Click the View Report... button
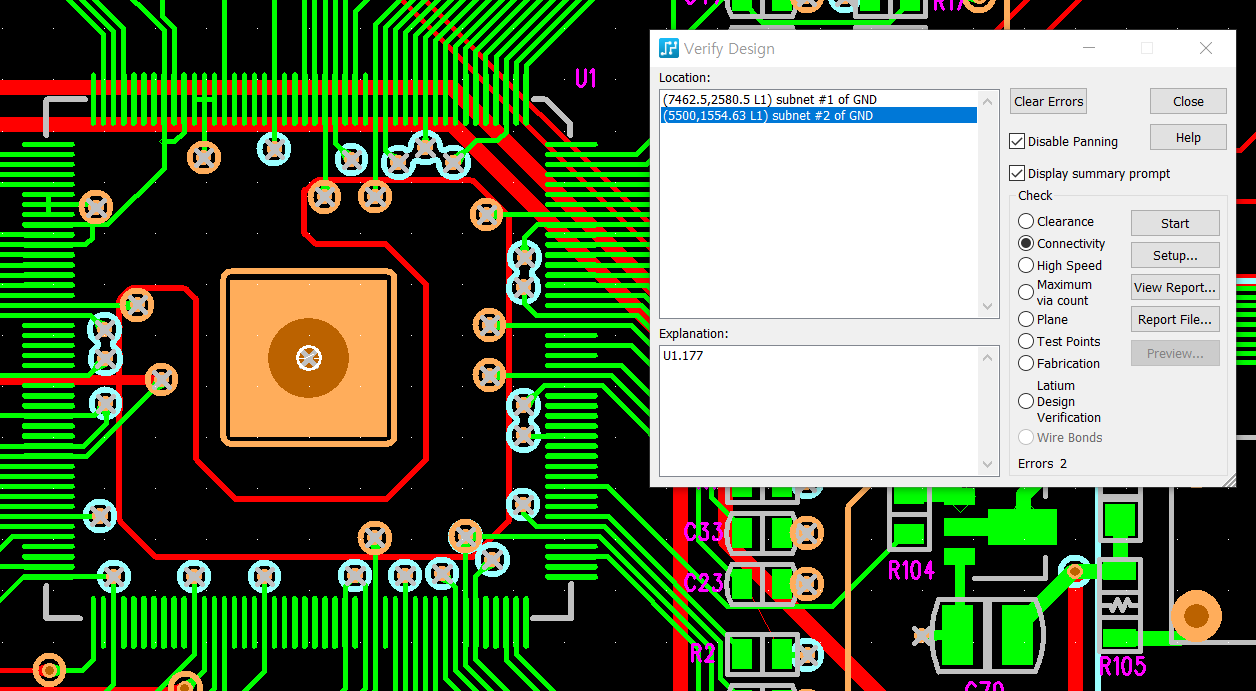 point(1175,288)
